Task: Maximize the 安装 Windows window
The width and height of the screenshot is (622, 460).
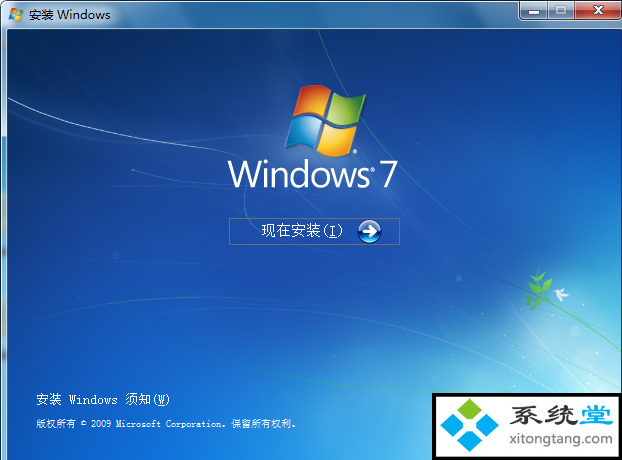Action: (x=561, y=10)
